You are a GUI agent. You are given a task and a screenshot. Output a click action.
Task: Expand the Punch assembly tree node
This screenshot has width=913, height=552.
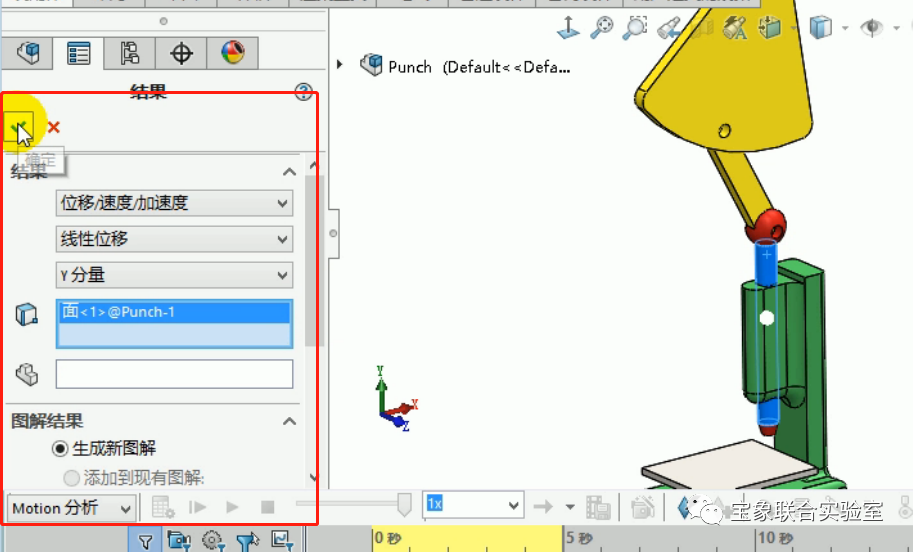[x=340, y=64]
